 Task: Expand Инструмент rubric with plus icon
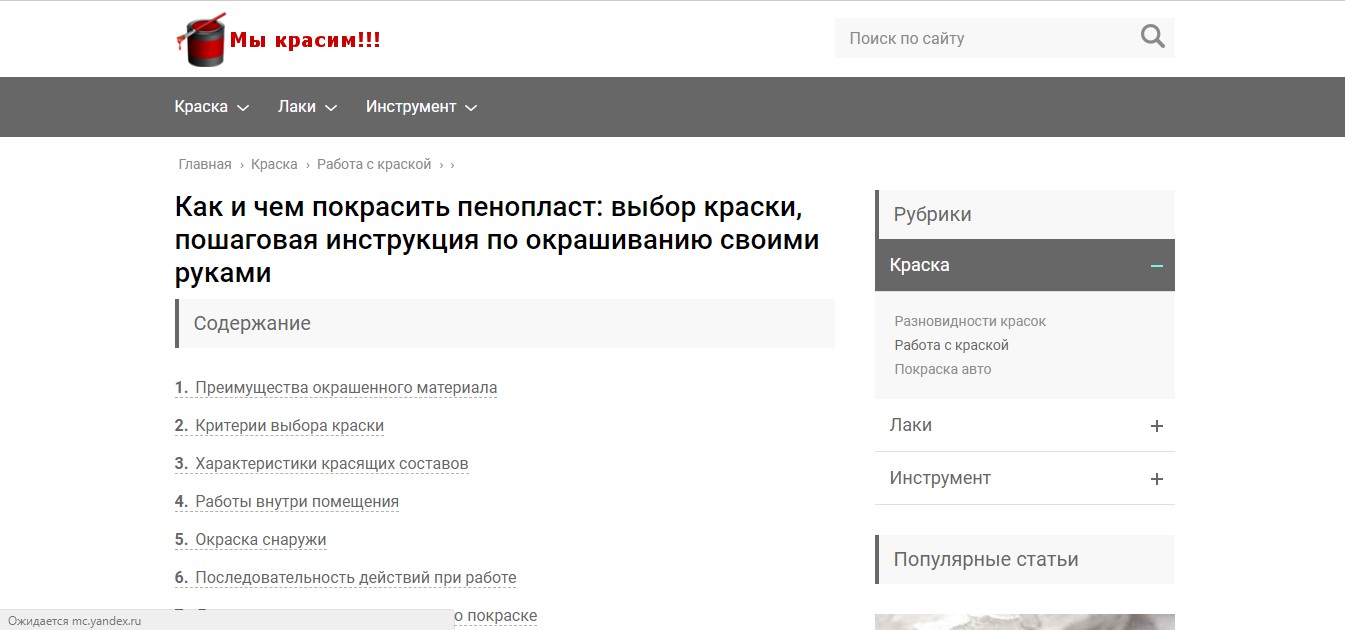pos(1157,479)
